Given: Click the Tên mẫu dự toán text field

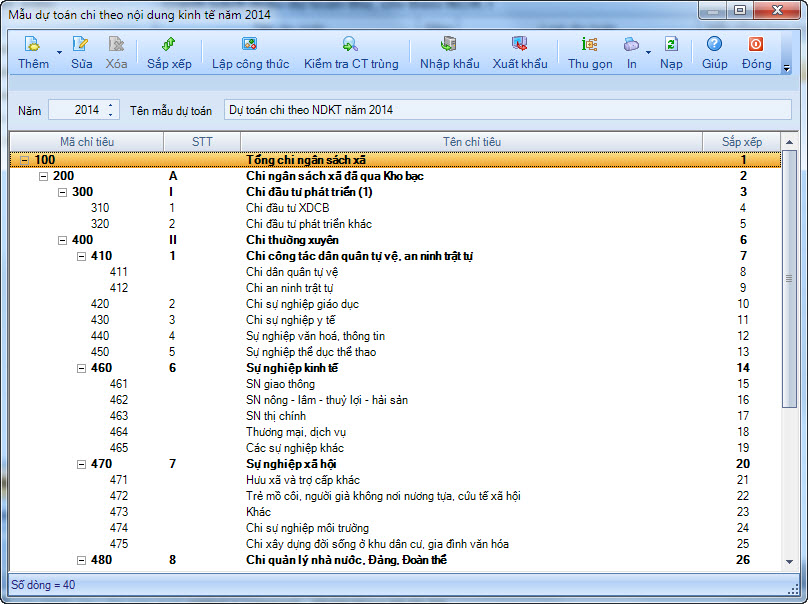Looking at the screenshot, I should click(x=508, y=110).
